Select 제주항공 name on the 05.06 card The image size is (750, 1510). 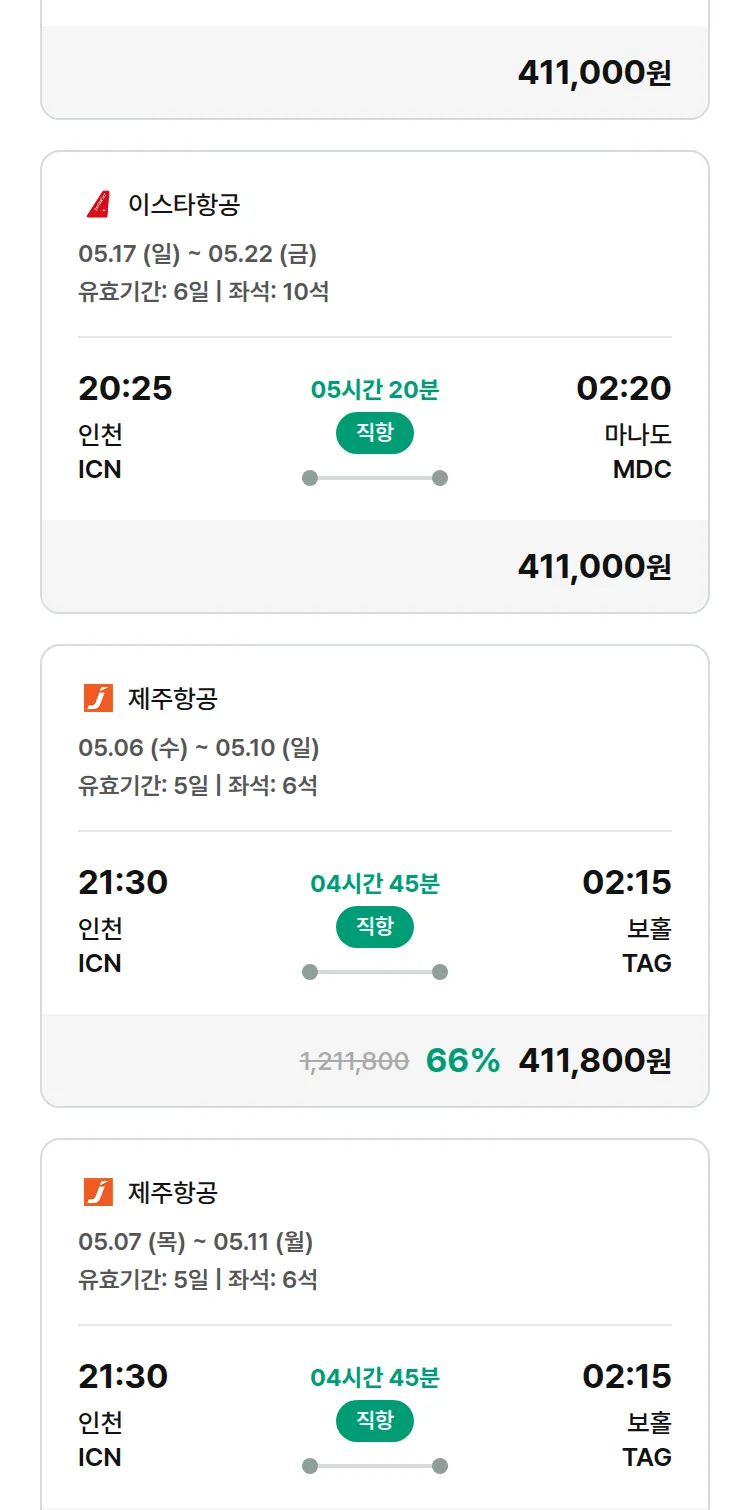[172, 698]
